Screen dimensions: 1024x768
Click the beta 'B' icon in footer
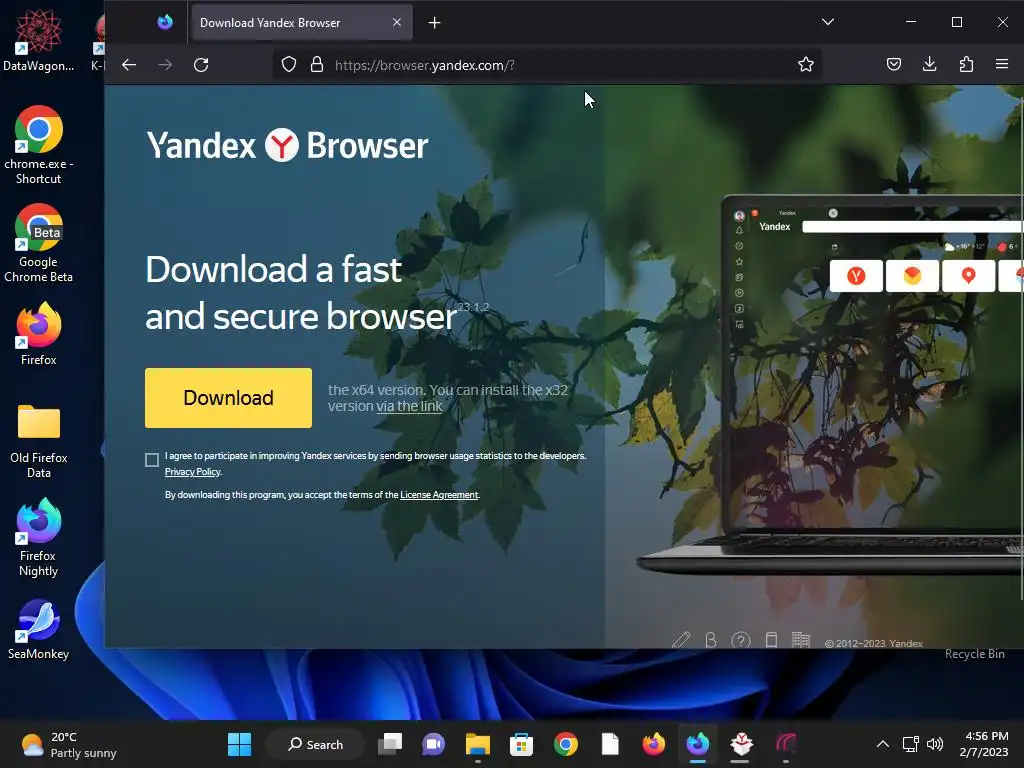[711, 640]
